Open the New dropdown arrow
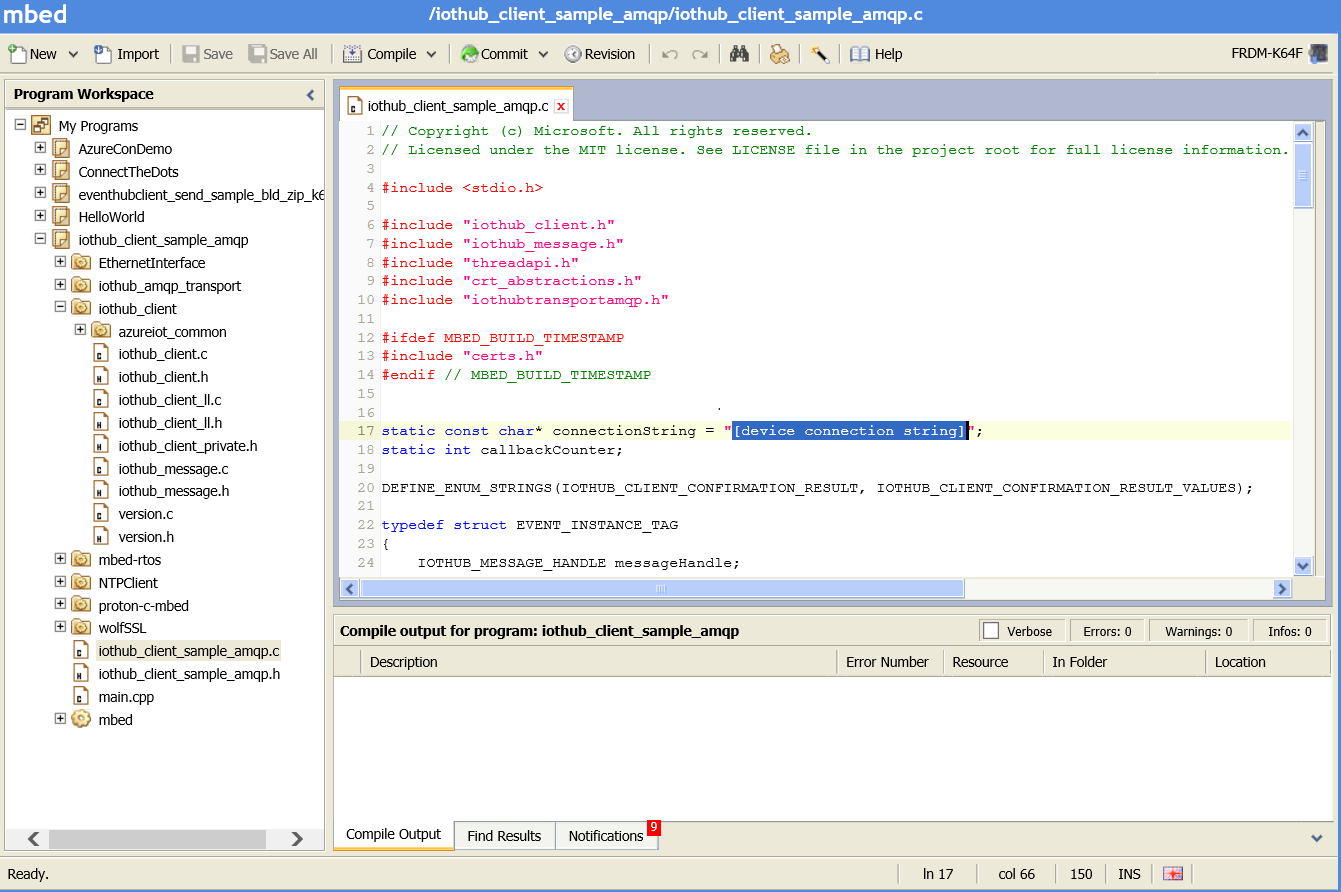Image resolution: width=1341 pixels, height=892 pixels. [x=73, y=54]
